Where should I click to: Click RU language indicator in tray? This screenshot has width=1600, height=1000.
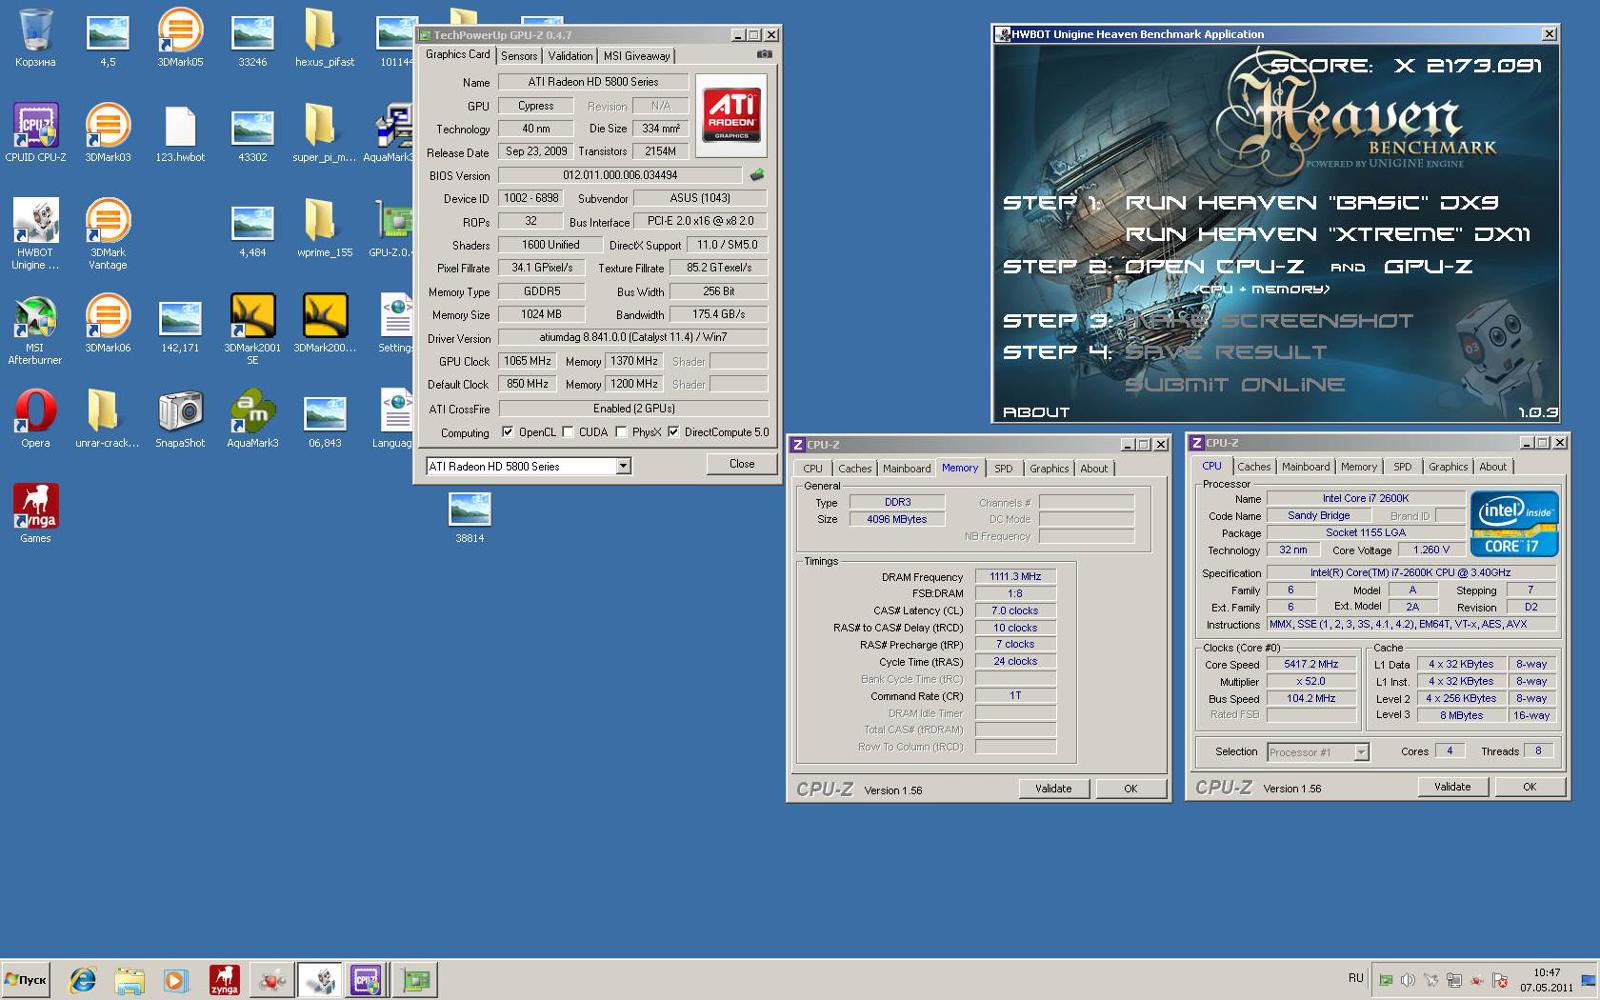pos(1355,978)
